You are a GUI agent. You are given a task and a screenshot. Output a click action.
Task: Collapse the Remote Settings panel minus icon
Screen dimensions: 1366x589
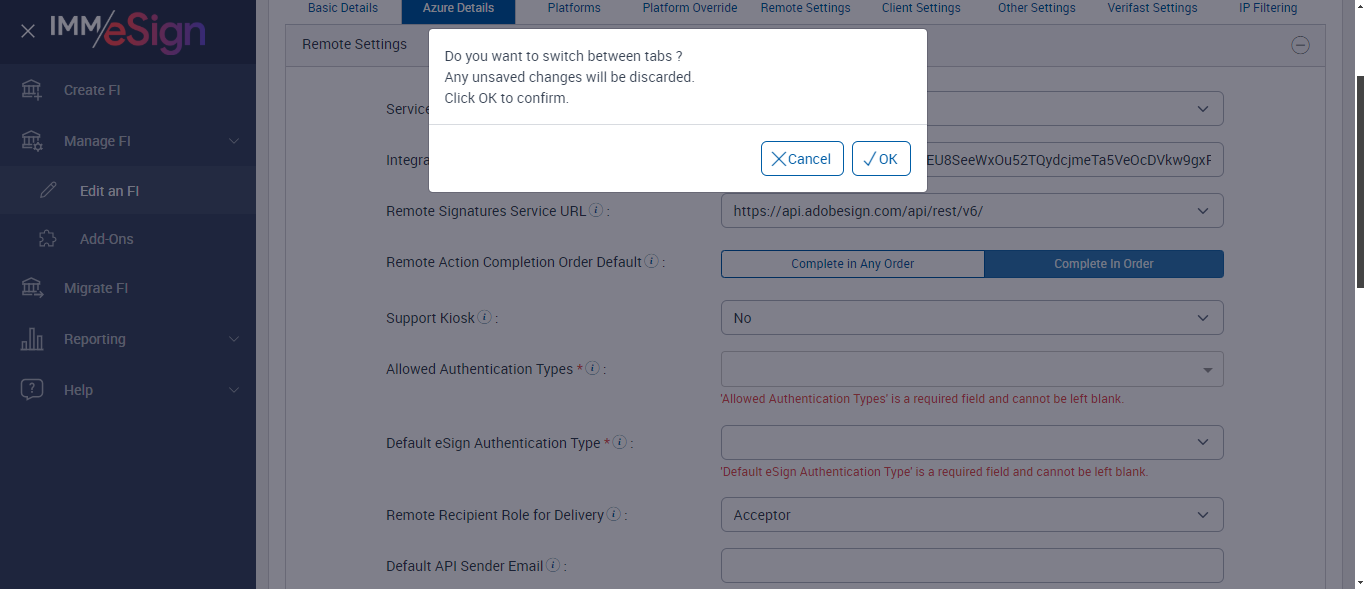tap(1300, 45)
